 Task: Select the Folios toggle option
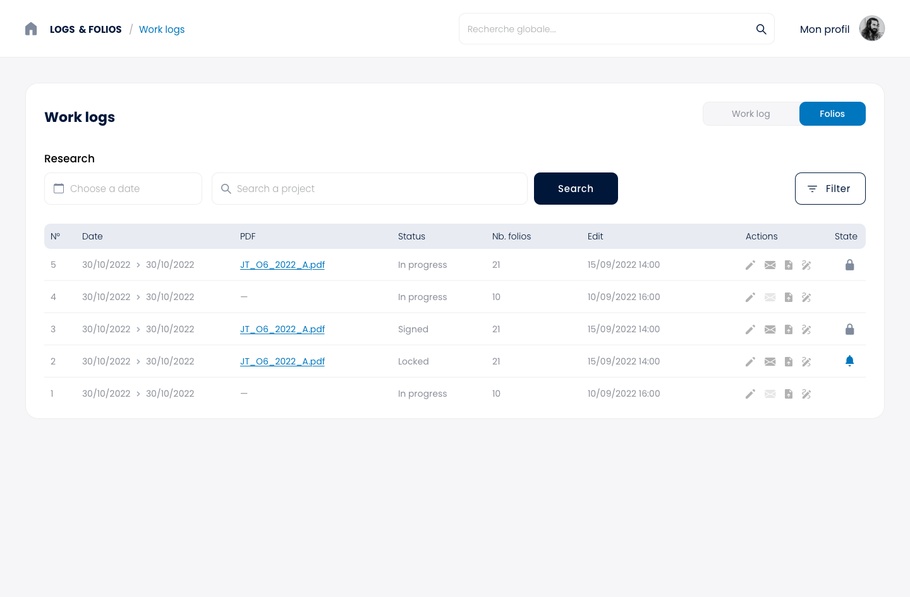[832, 114]
